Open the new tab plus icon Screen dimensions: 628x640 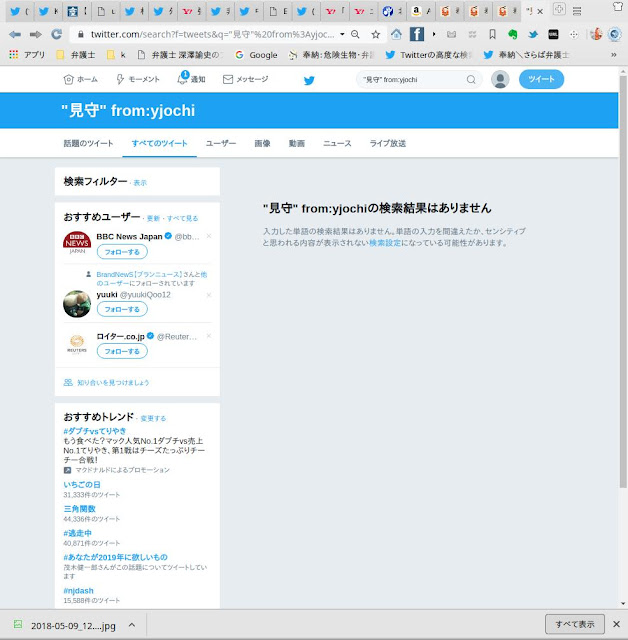pos(559,9)
